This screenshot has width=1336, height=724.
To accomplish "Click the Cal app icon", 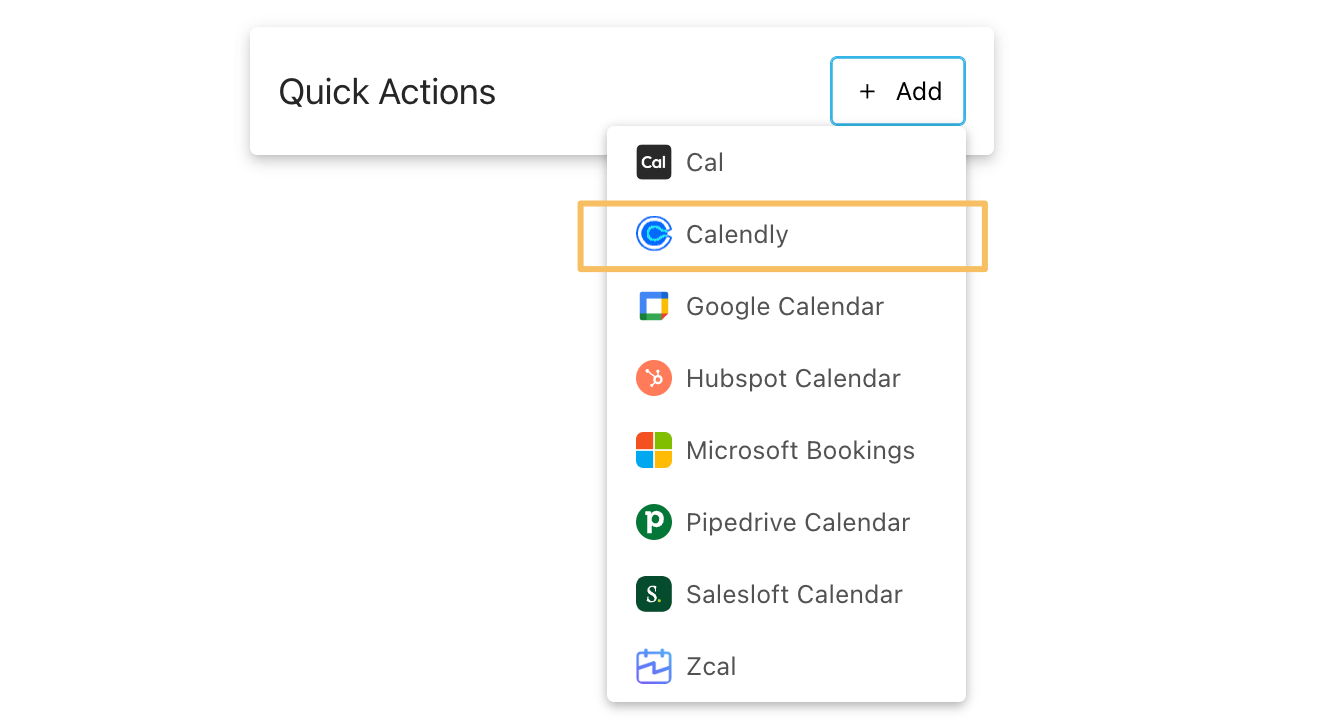I will [x=653, y=162].
